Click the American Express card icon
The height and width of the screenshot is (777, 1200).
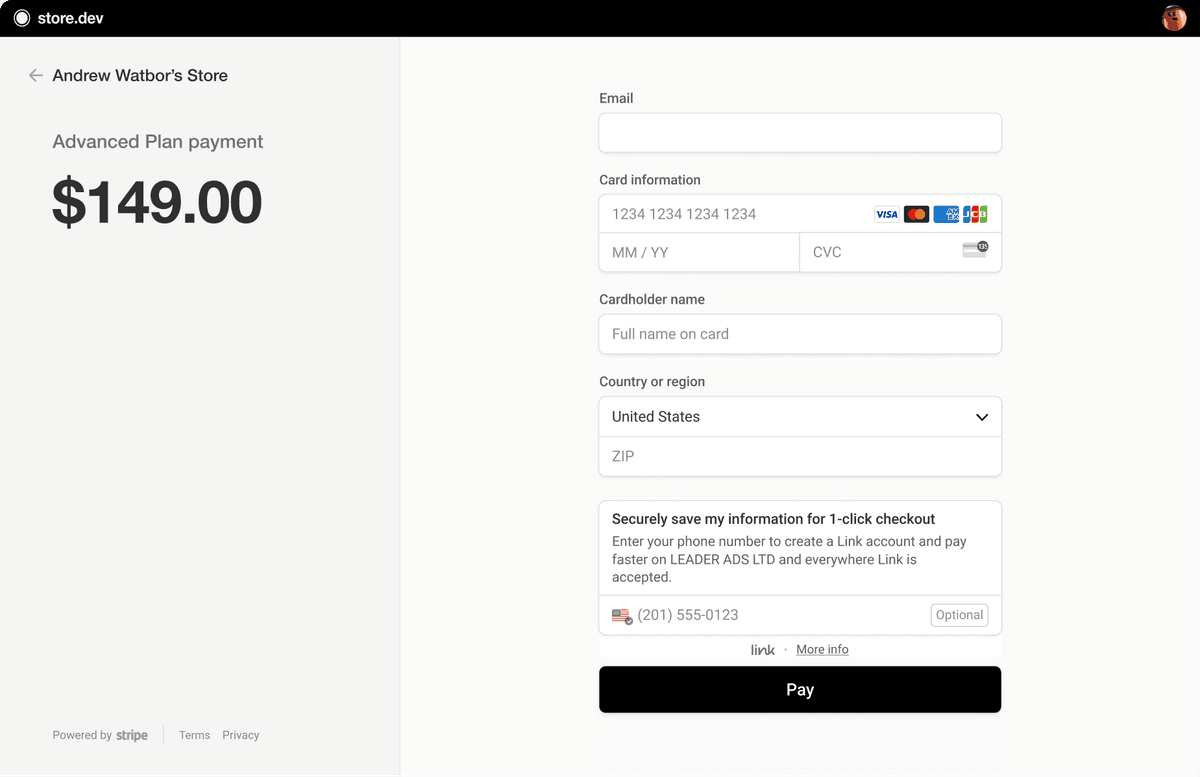point(946,214)
